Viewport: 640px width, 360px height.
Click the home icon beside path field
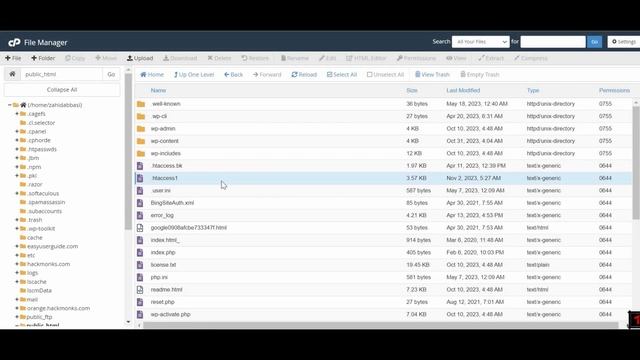pyautogui.click(x=12, y=74)
